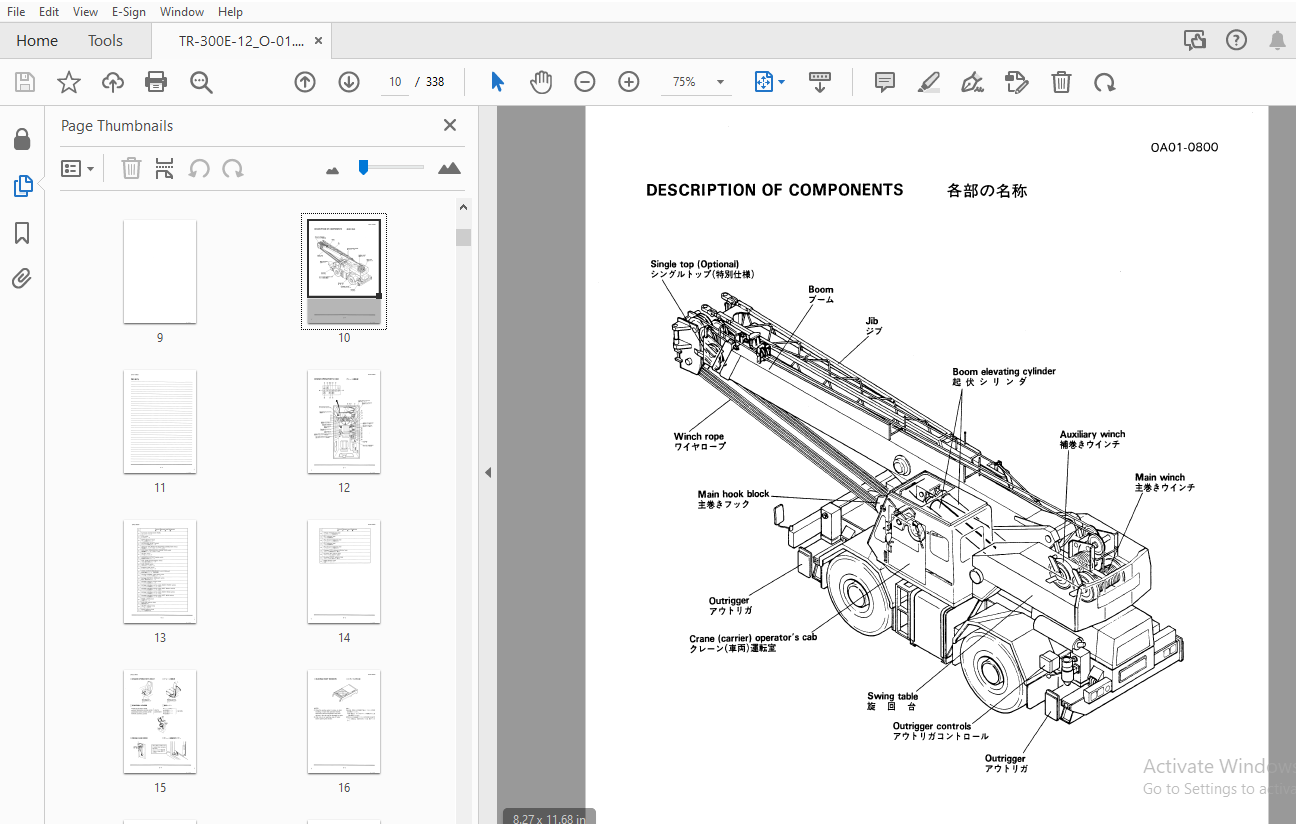This screenshot has height=824, width=1296.
Task: Click the thumbnail panel scrollbar handle
Action: [x=463, y=237]
